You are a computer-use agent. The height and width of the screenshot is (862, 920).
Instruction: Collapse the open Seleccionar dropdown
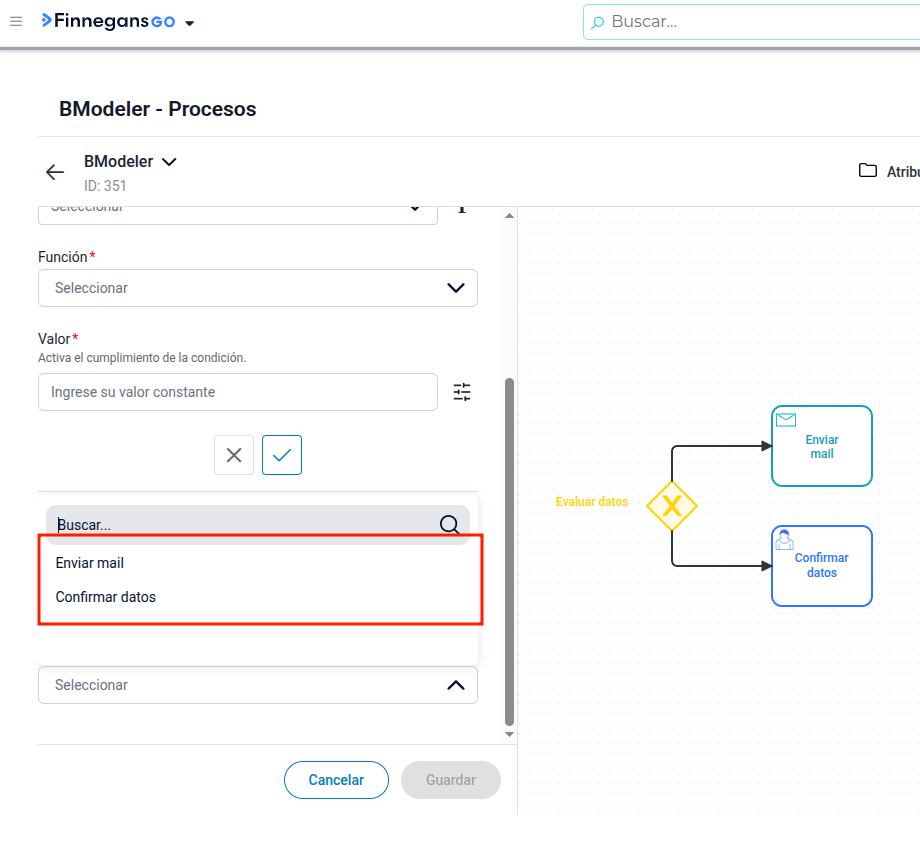click(x=258, y=685)
